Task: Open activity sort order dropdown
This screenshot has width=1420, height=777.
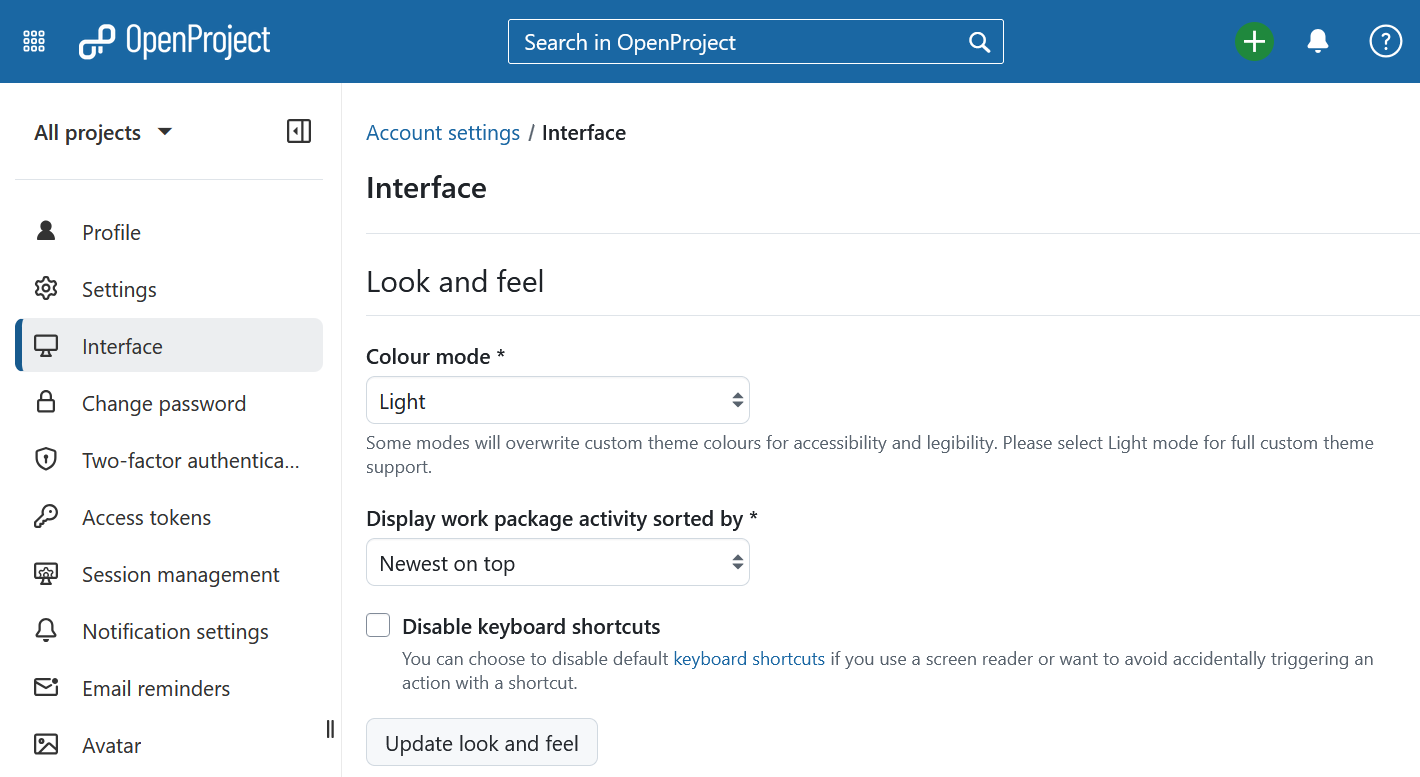Action: point(558,563)
